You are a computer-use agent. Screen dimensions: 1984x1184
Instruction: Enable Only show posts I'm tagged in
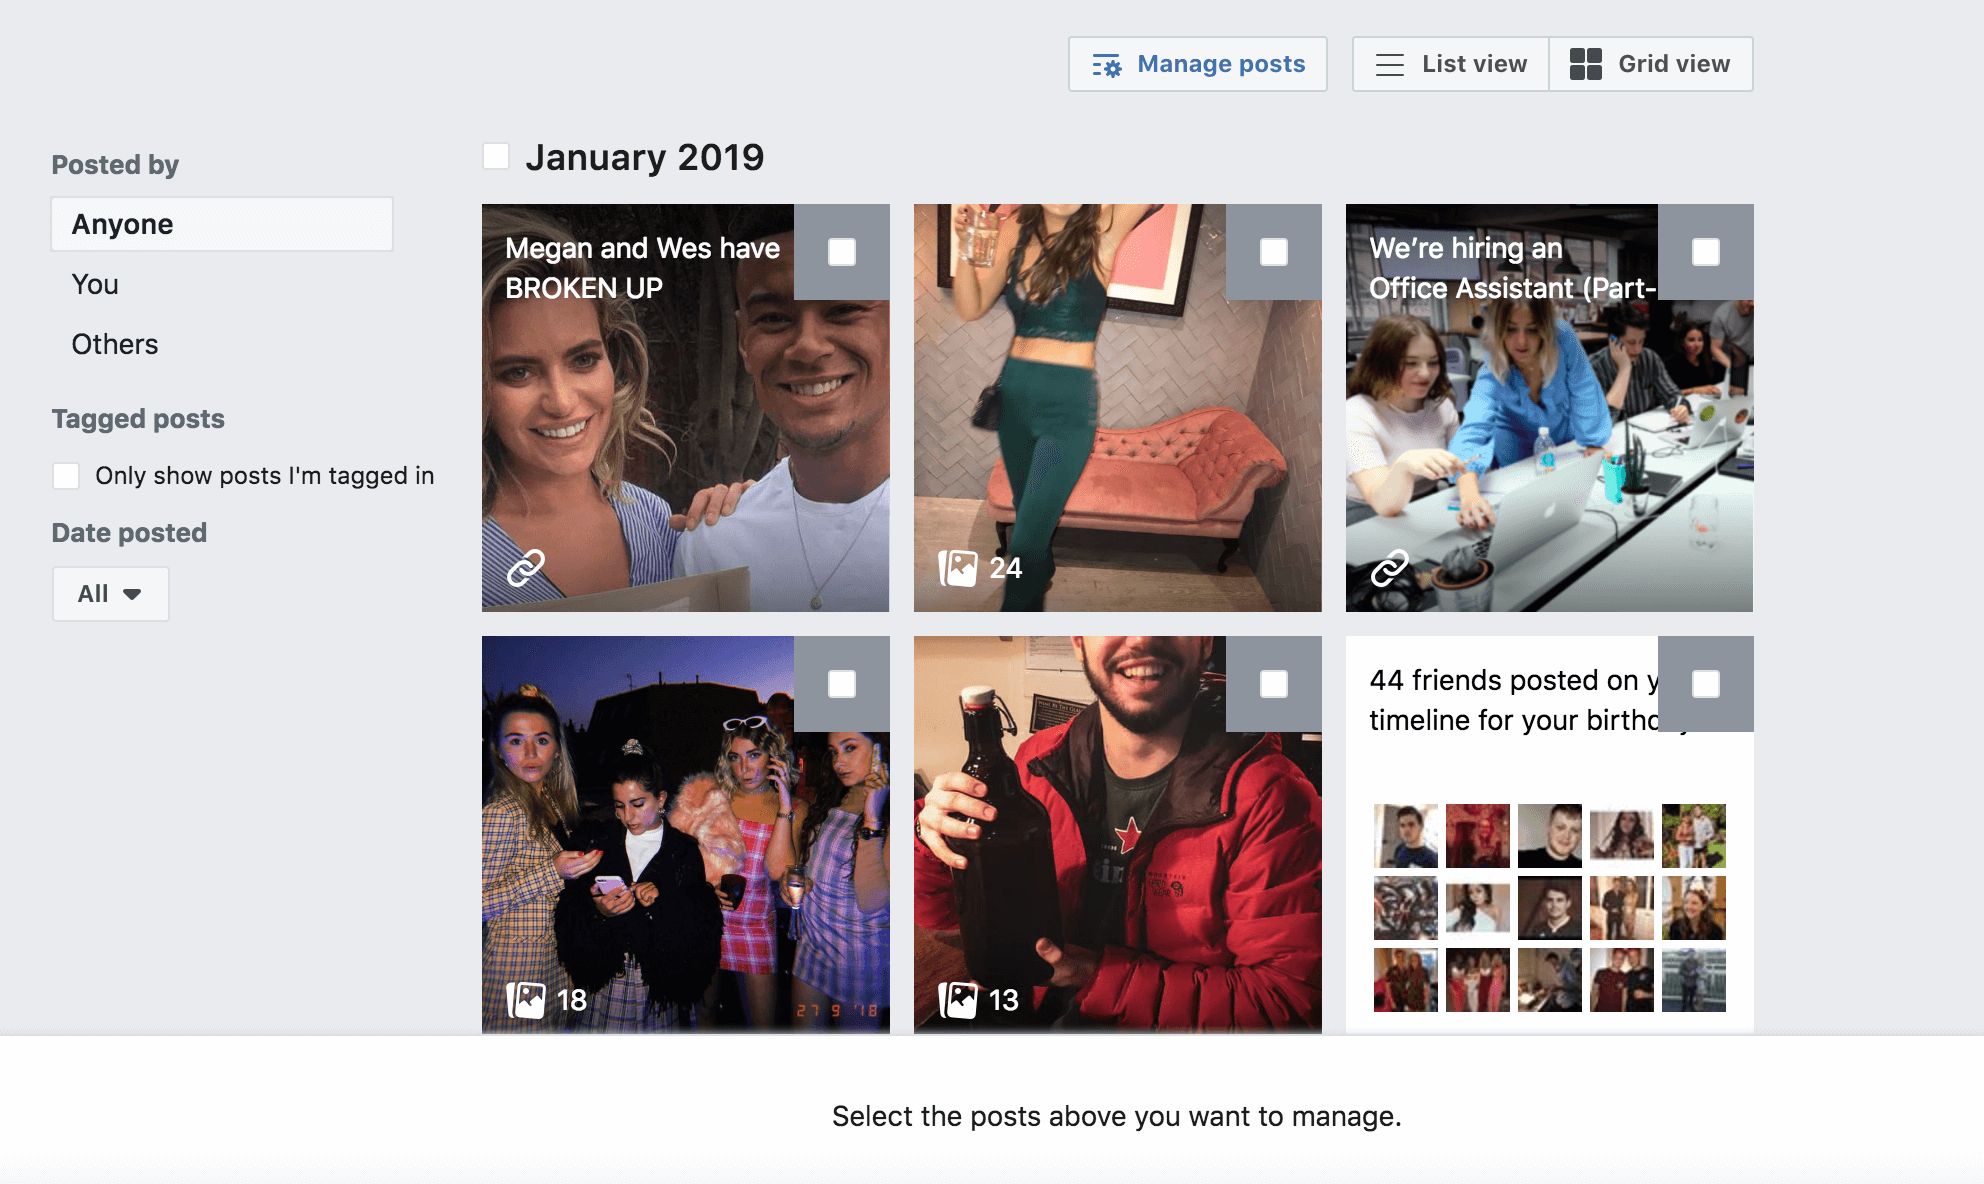tap(66, 476)
